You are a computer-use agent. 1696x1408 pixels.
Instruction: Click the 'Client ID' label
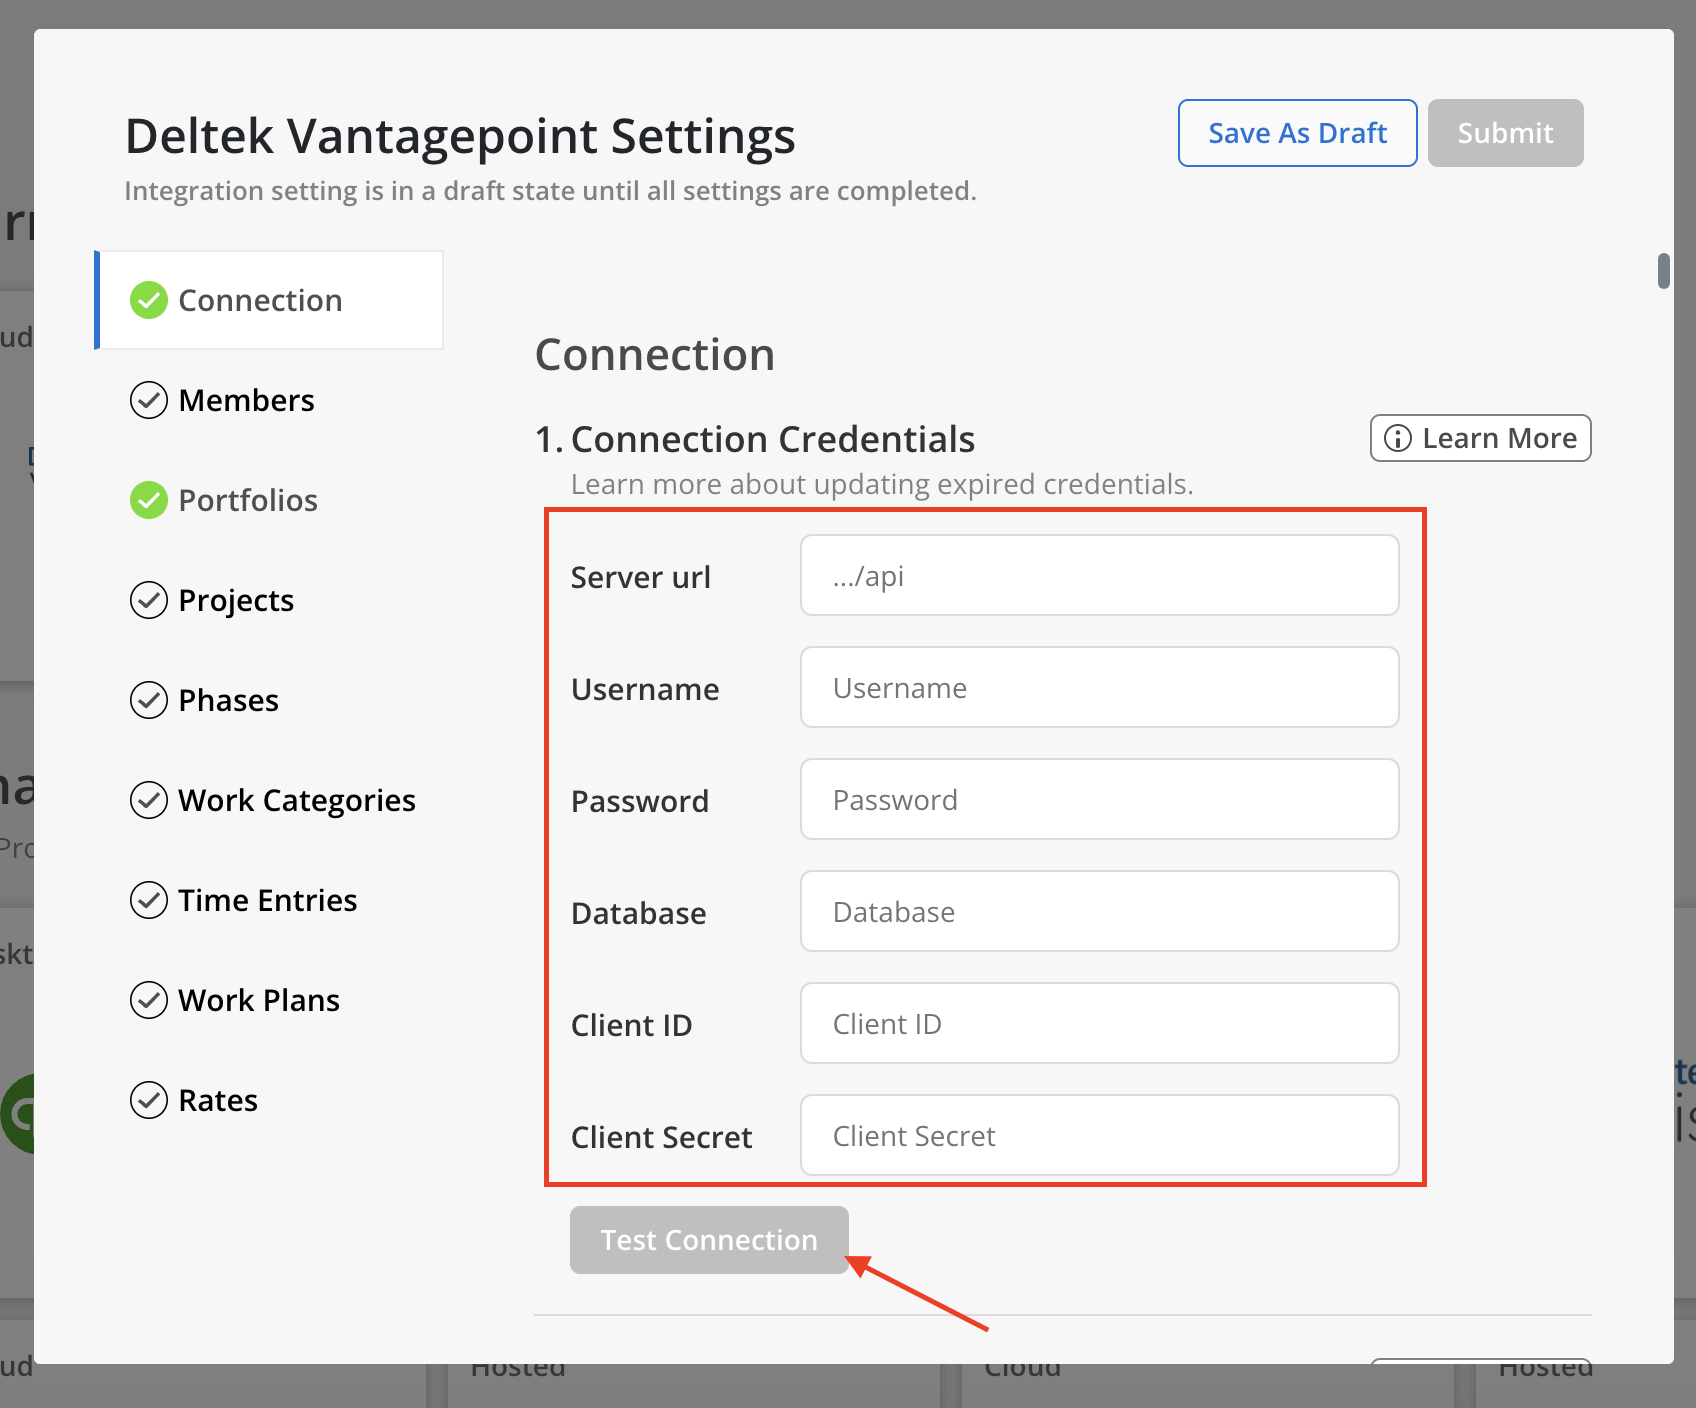tap(631, 1025)
